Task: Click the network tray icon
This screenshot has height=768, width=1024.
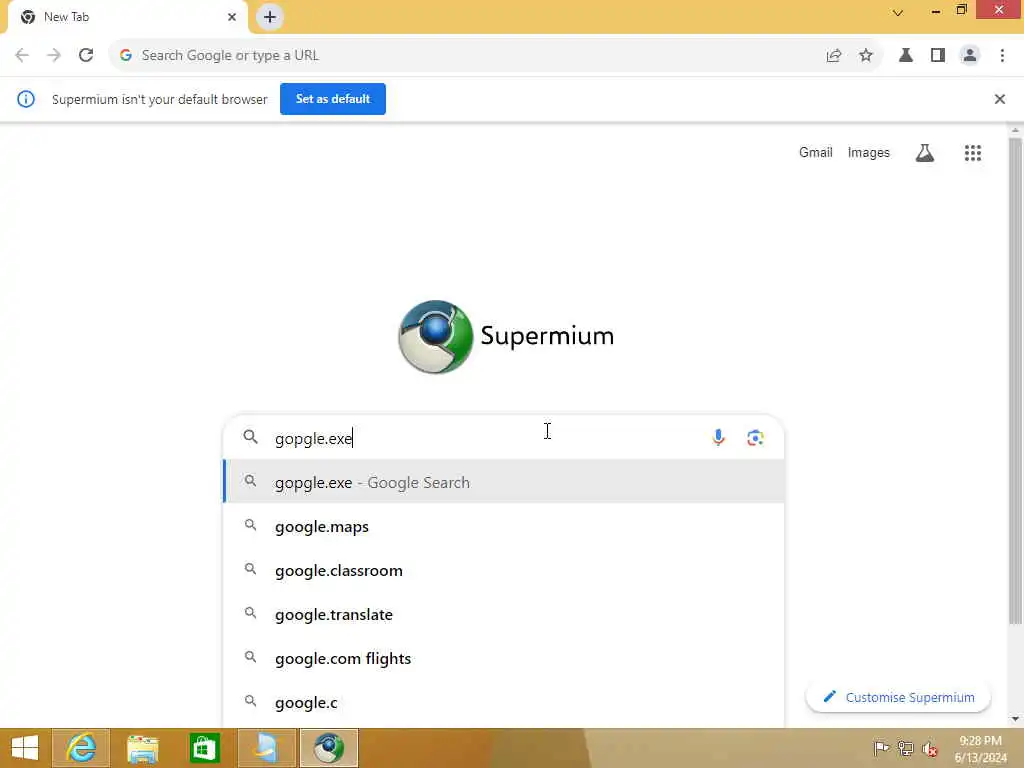Action: pyautogui.click(x=905, y=748)
